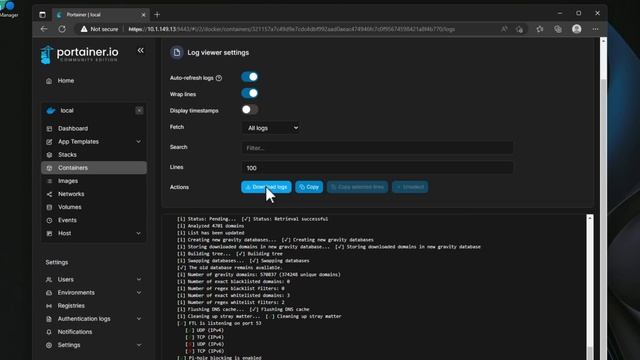Click the App Templates edit icon

click(49, 142)
